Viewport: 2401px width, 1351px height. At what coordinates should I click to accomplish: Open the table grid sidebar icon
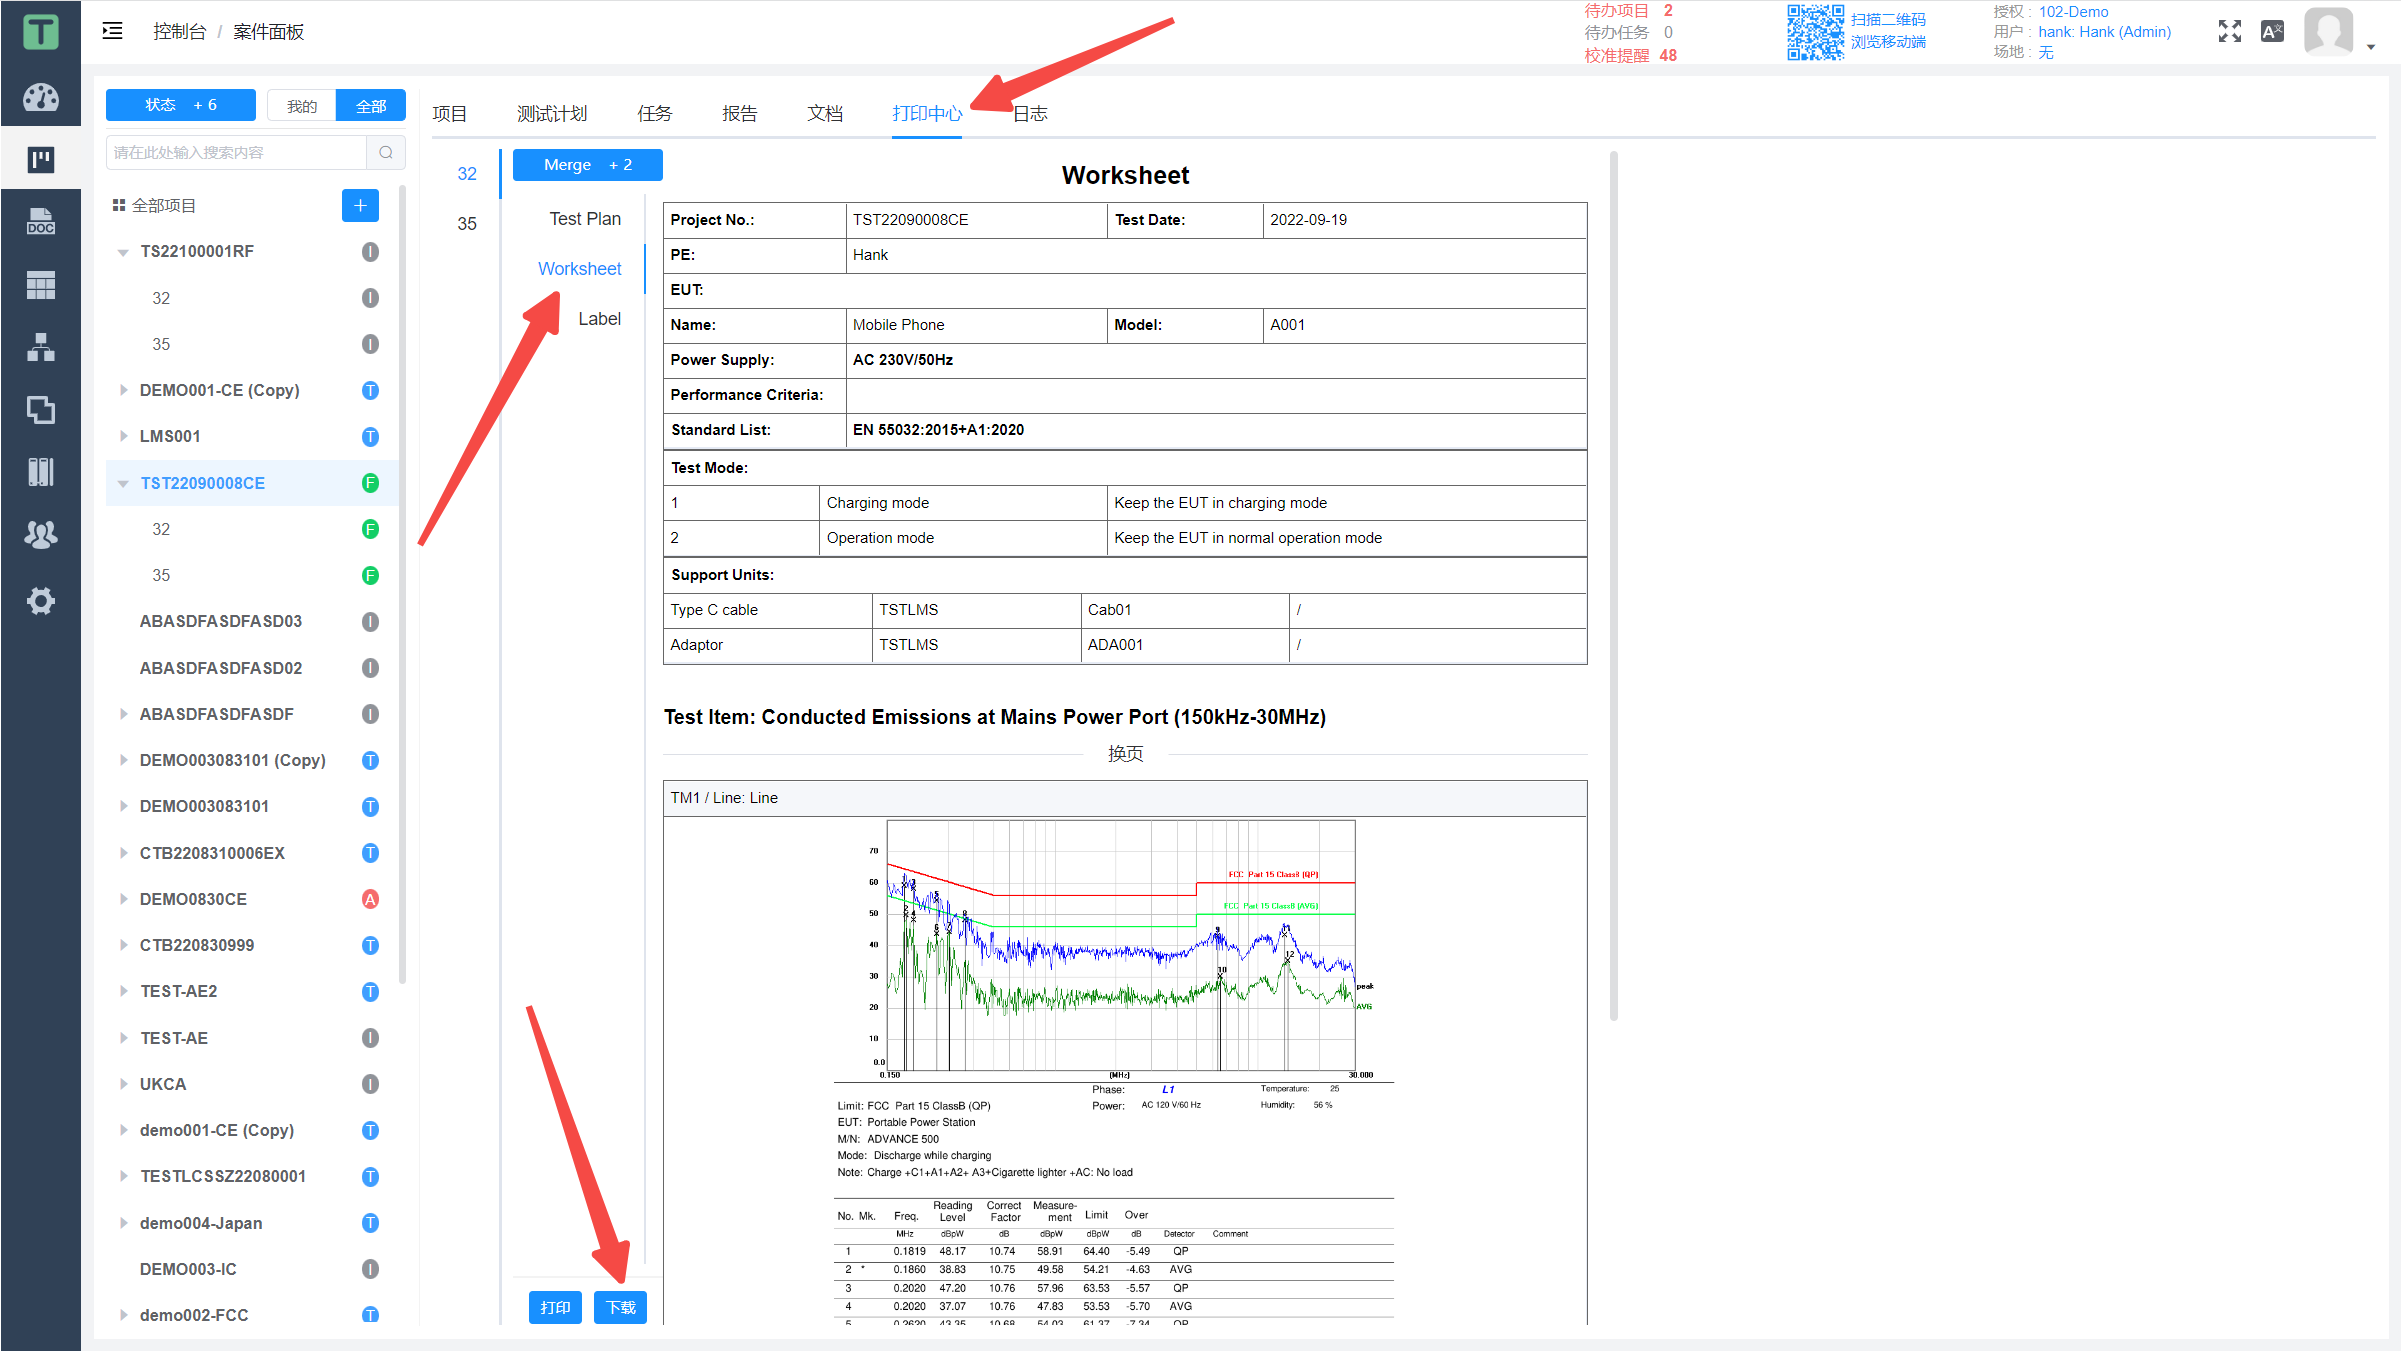41,285
